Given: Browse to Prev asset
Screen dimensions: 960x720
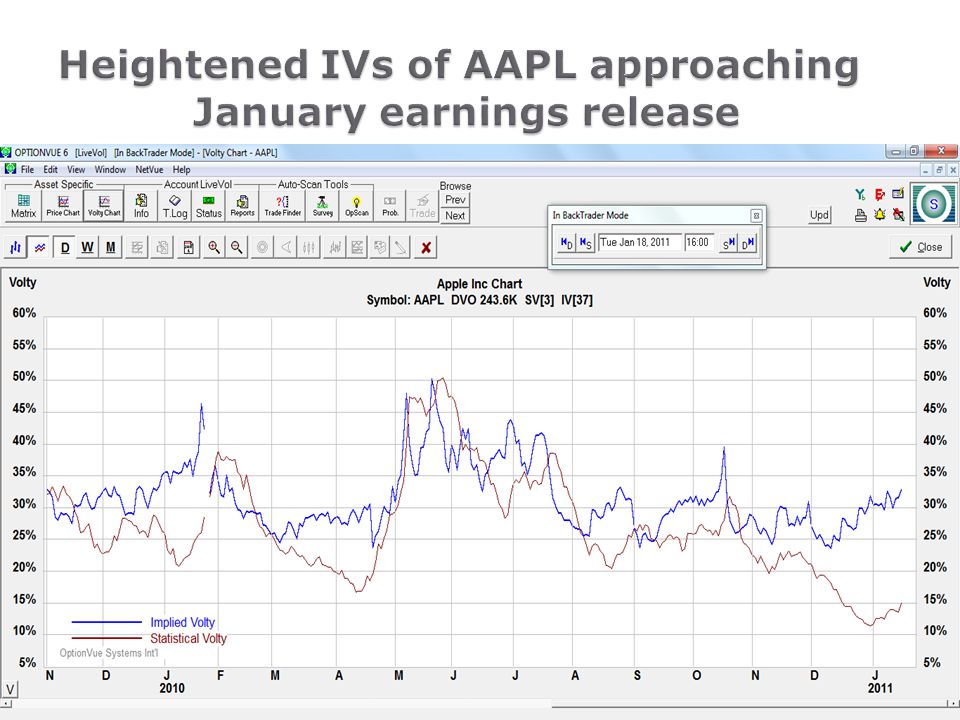Looking at the screenshot, I should 455,200.
